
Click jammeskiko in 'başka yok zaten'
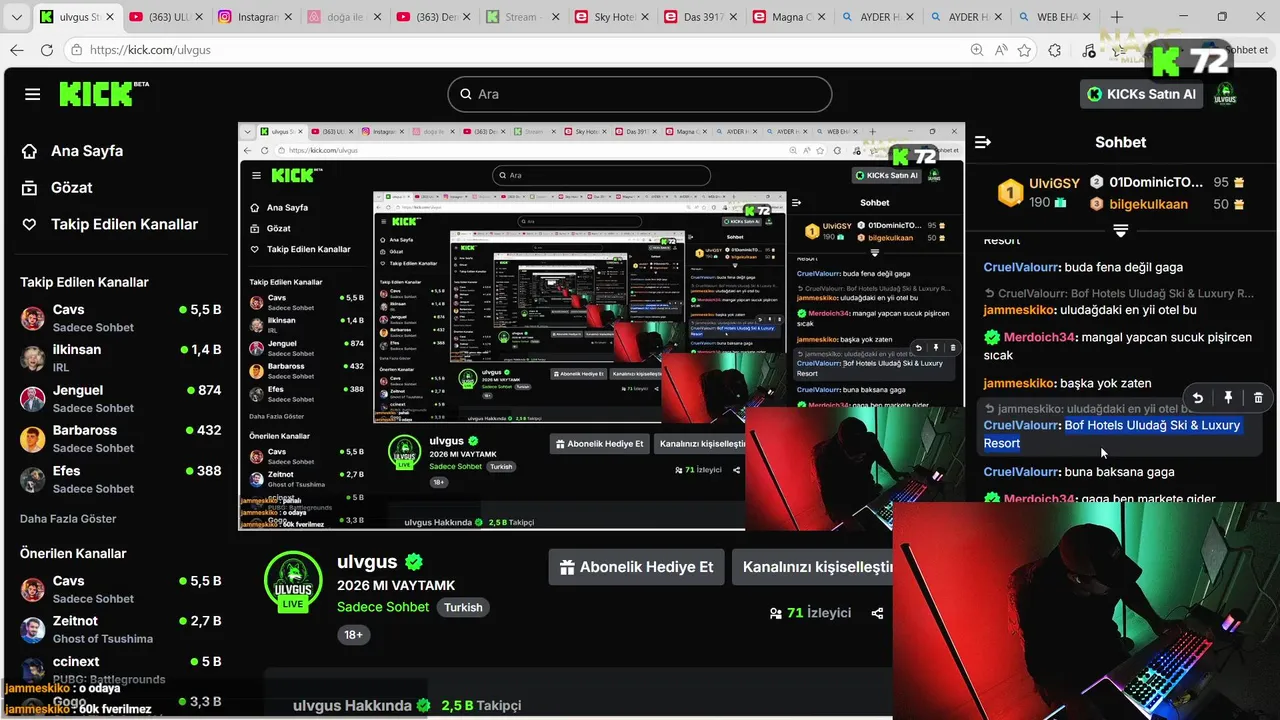coord(1019,384)
